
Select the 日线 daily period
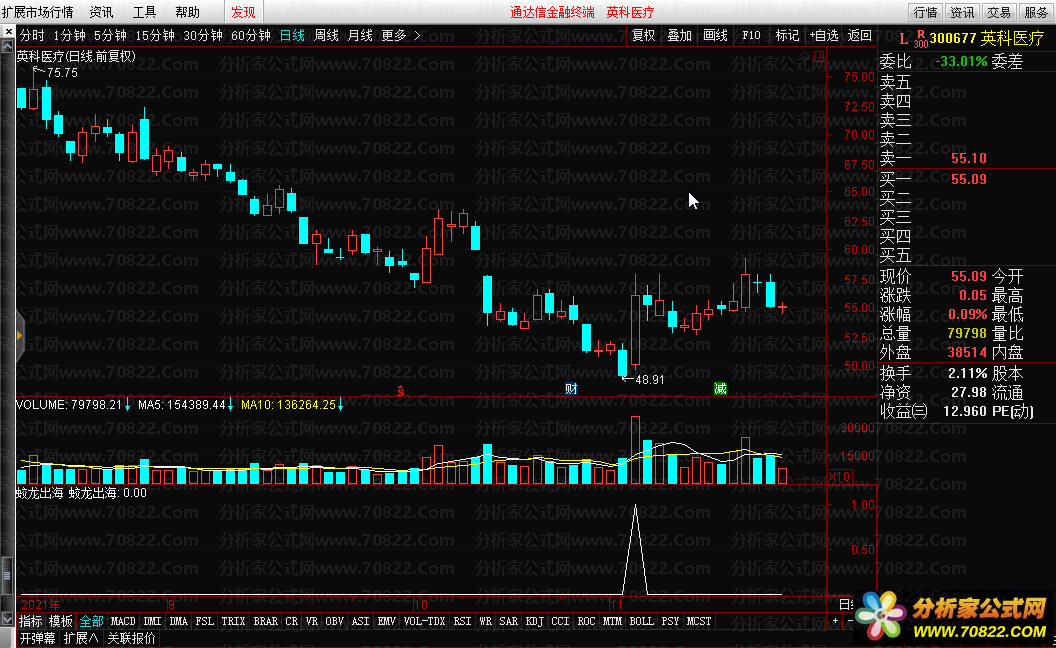[292, 36]
